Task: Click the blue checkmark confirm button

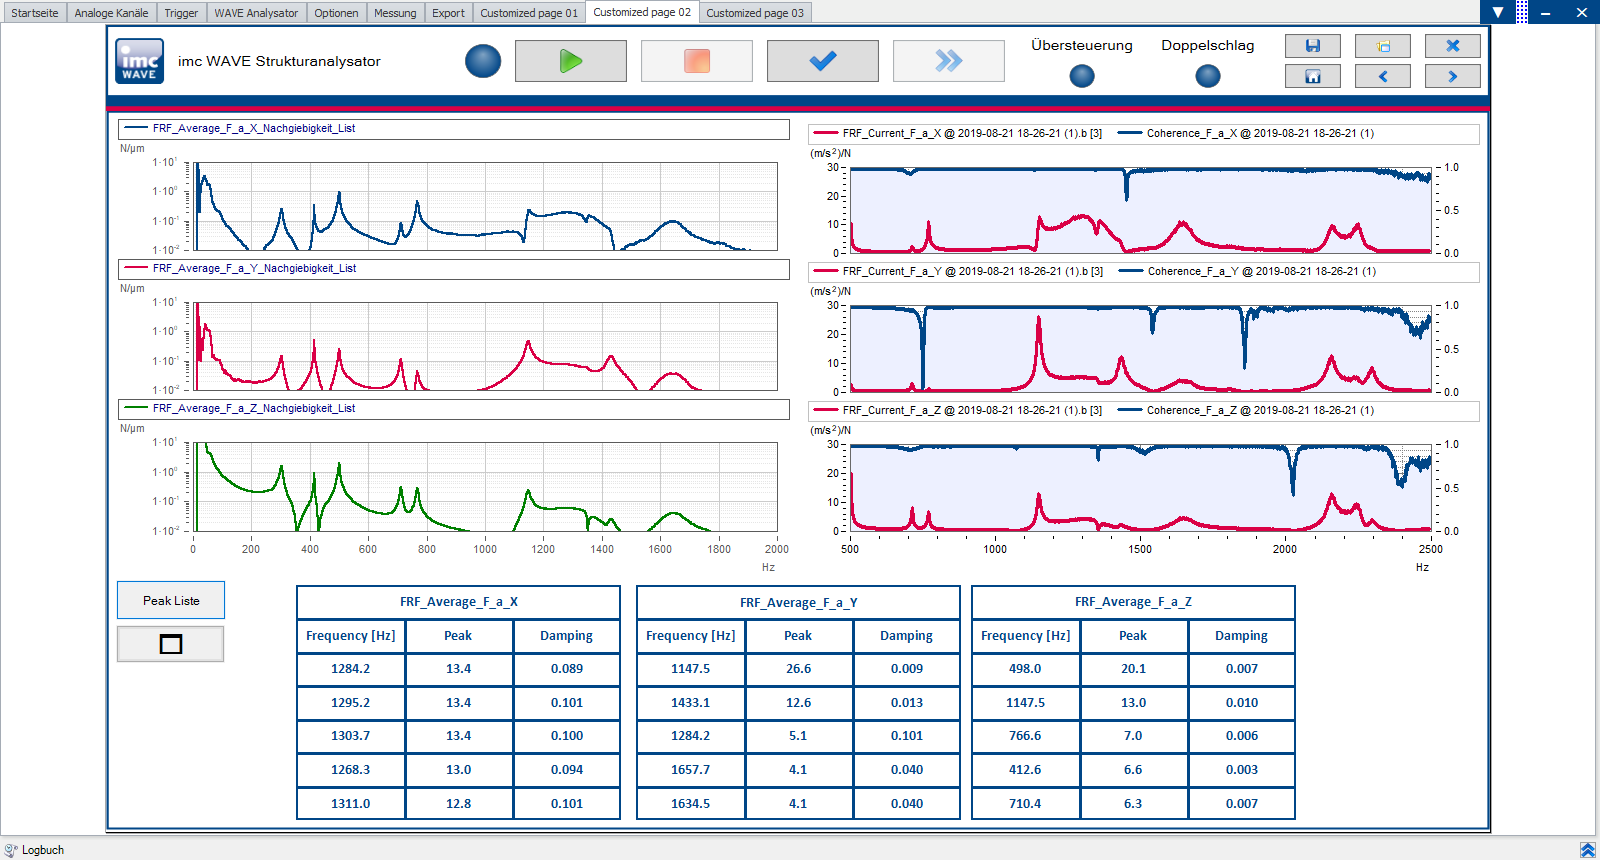Action: tap(822, 61)
